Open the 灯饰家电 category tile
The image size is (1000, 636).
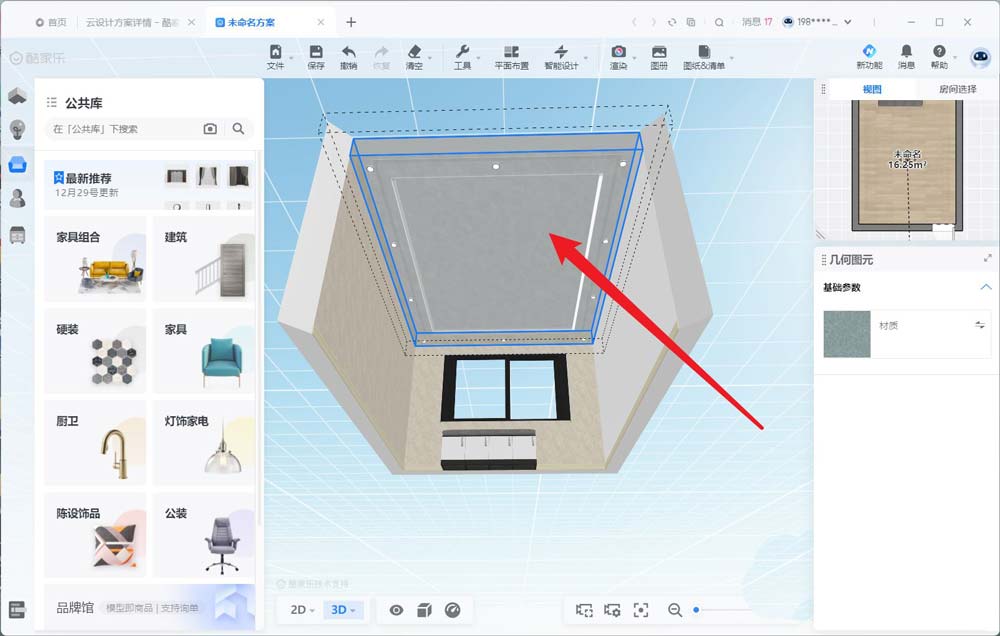(x=204, y=442)
